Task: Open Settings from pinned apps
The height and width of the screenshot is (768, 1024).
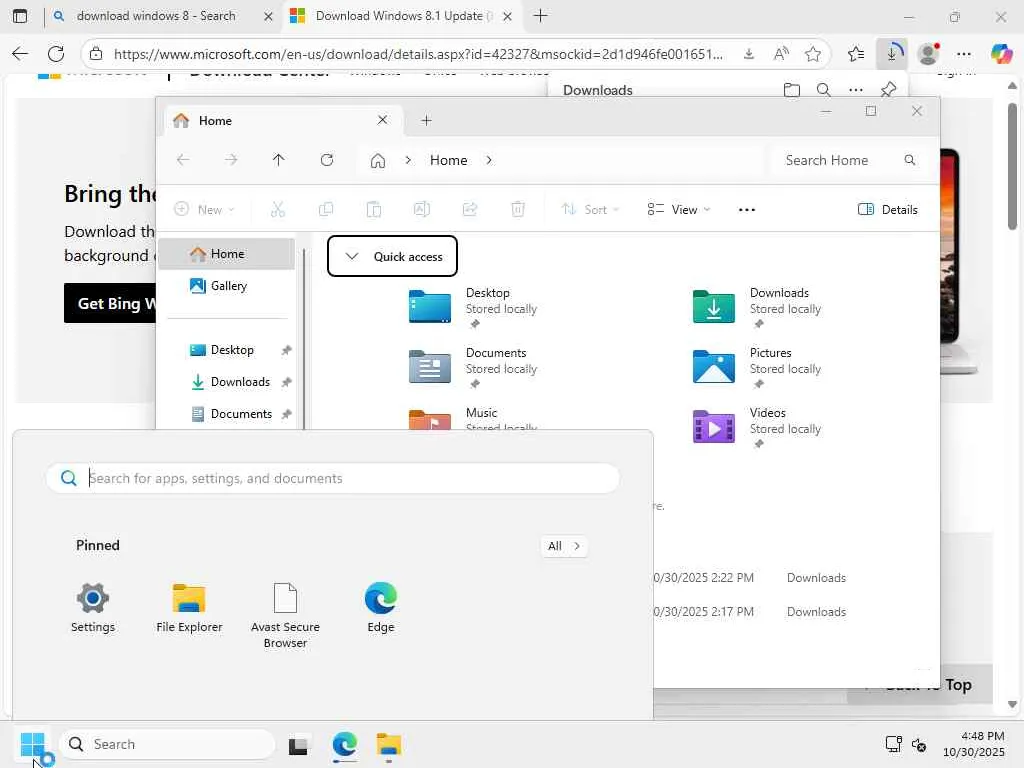Action: [x=93, y=607]
